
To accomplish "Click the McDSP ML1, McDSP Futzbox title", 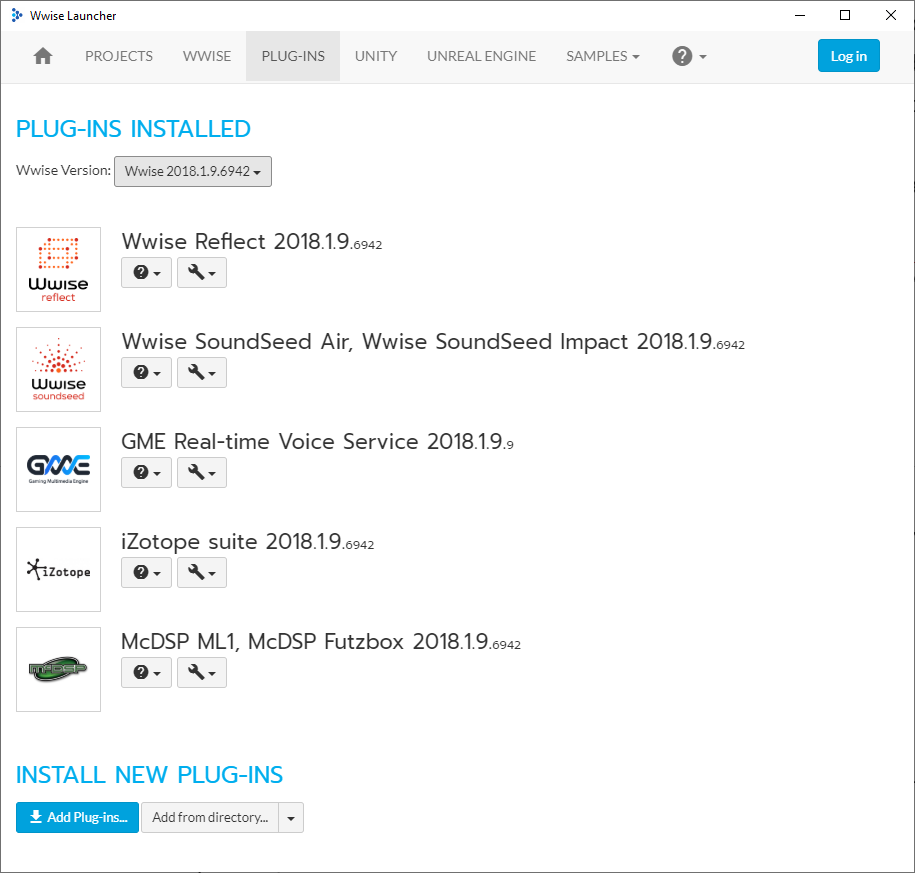I will pos(321,642).
